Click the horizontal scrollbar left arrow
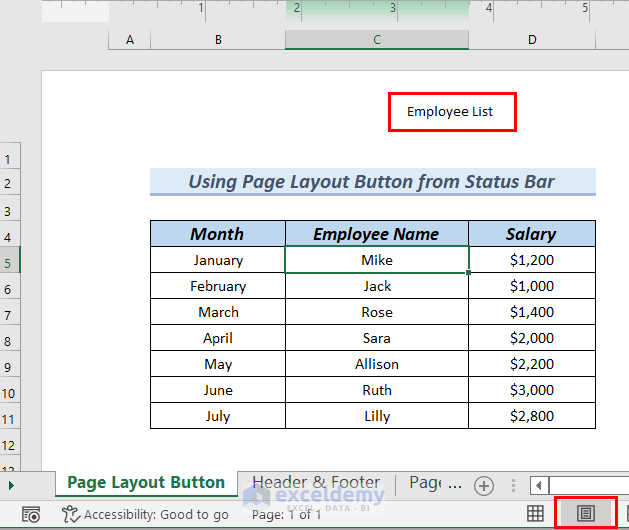 [x=539, y=485]
